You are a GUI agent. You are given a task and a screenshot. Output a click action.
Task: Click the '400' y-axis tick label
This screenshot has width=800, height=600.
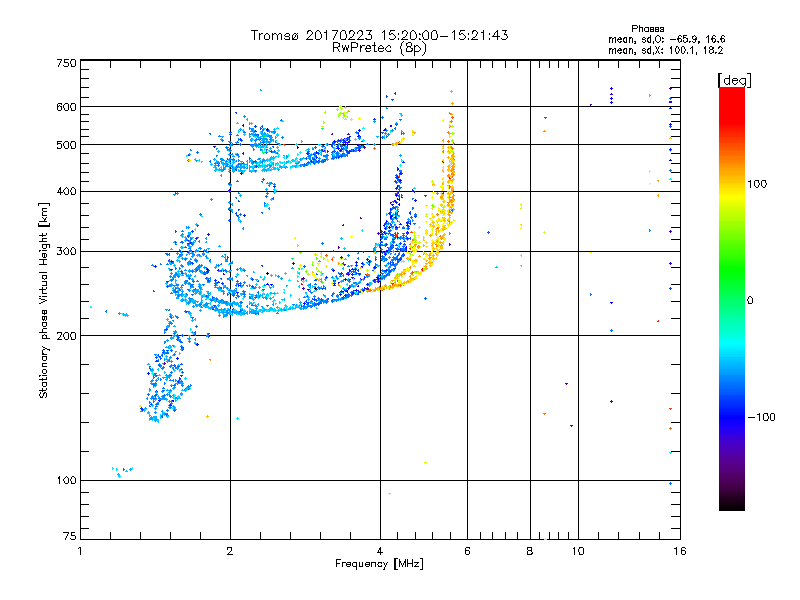click(x=66, y=191)
